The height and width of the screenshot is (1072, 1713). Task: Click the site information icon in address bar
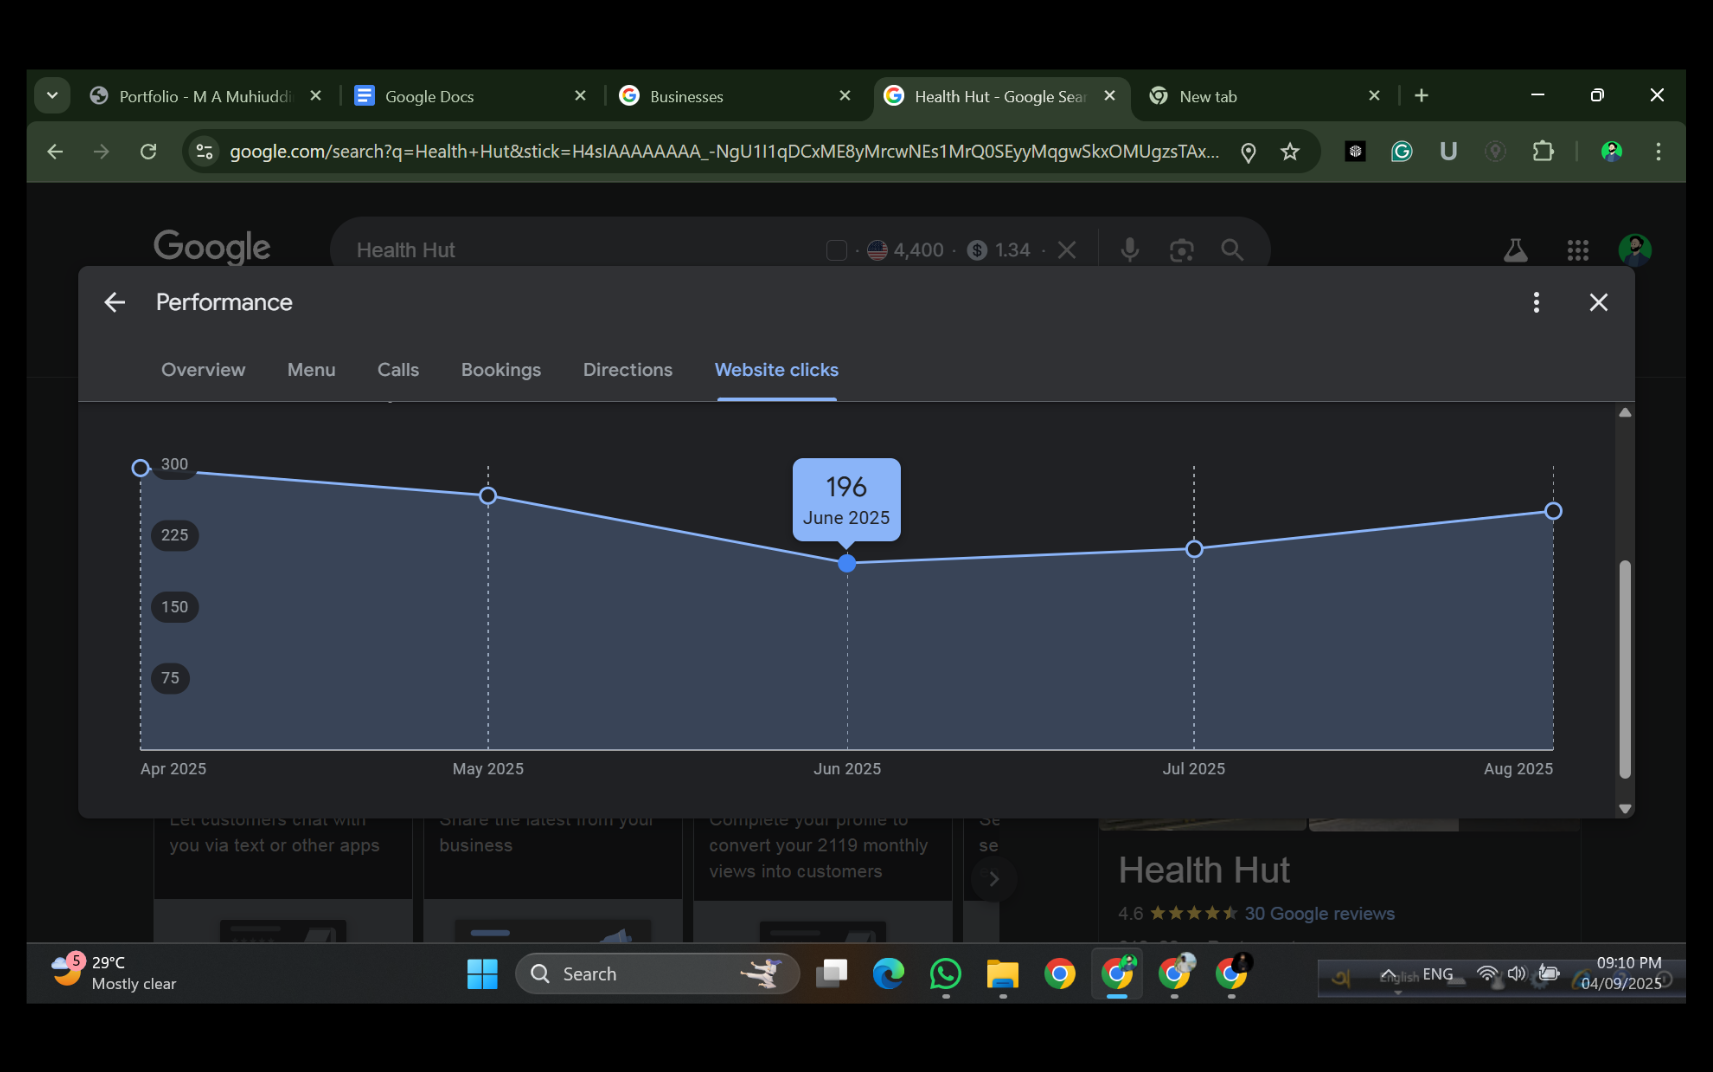pyautogui.click(x=205, y=152)
